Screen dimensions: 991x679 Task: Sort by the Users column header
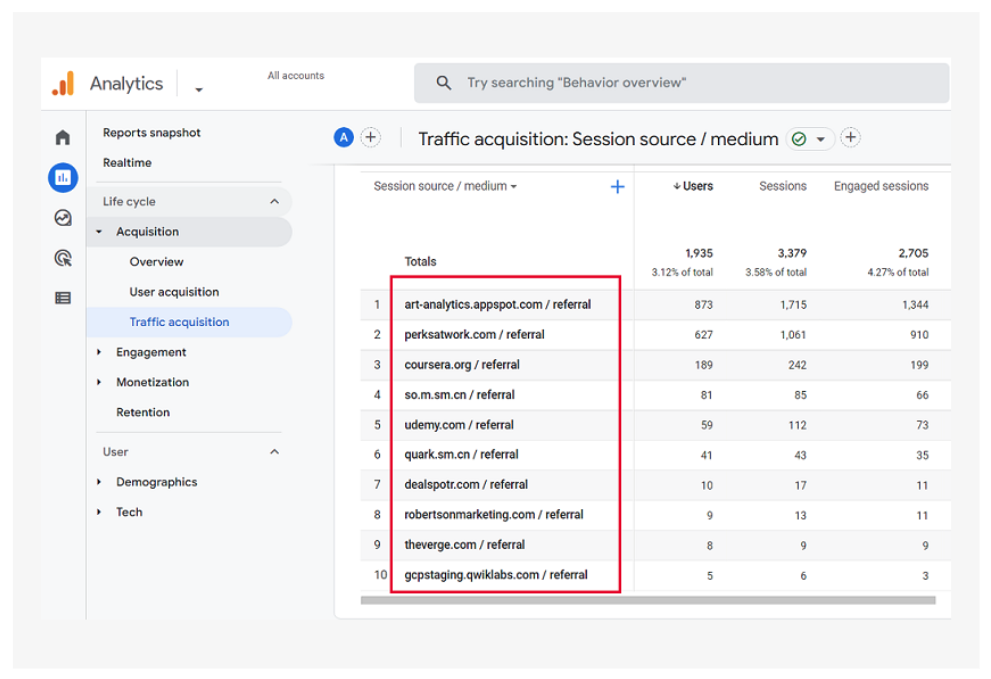coord(693,187)
